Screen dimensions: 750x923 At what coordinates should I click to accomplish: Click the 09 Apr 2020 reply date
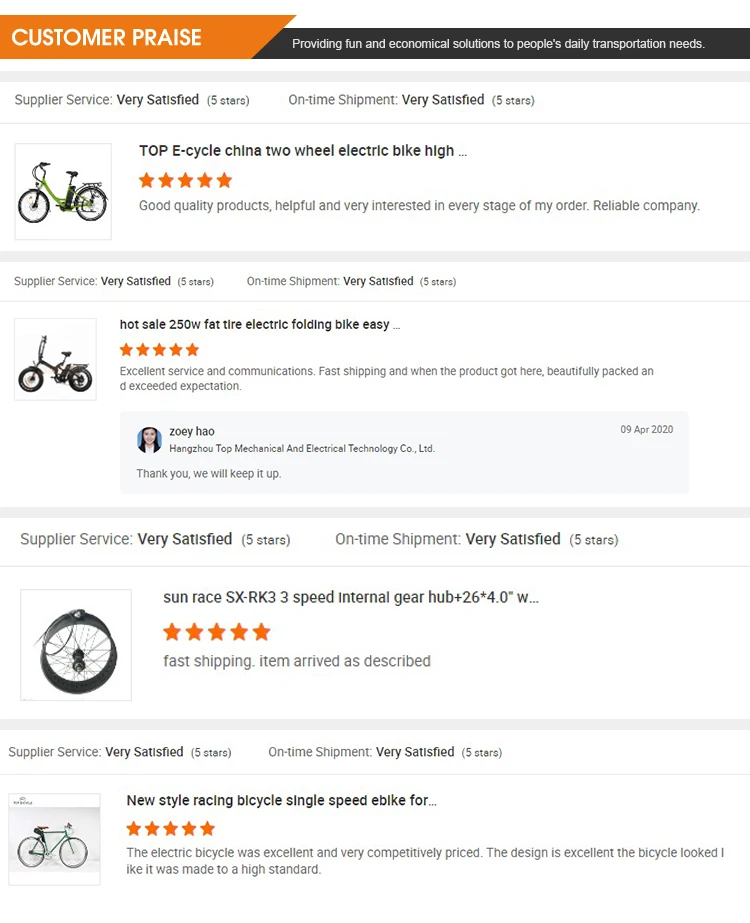point(646,430)
